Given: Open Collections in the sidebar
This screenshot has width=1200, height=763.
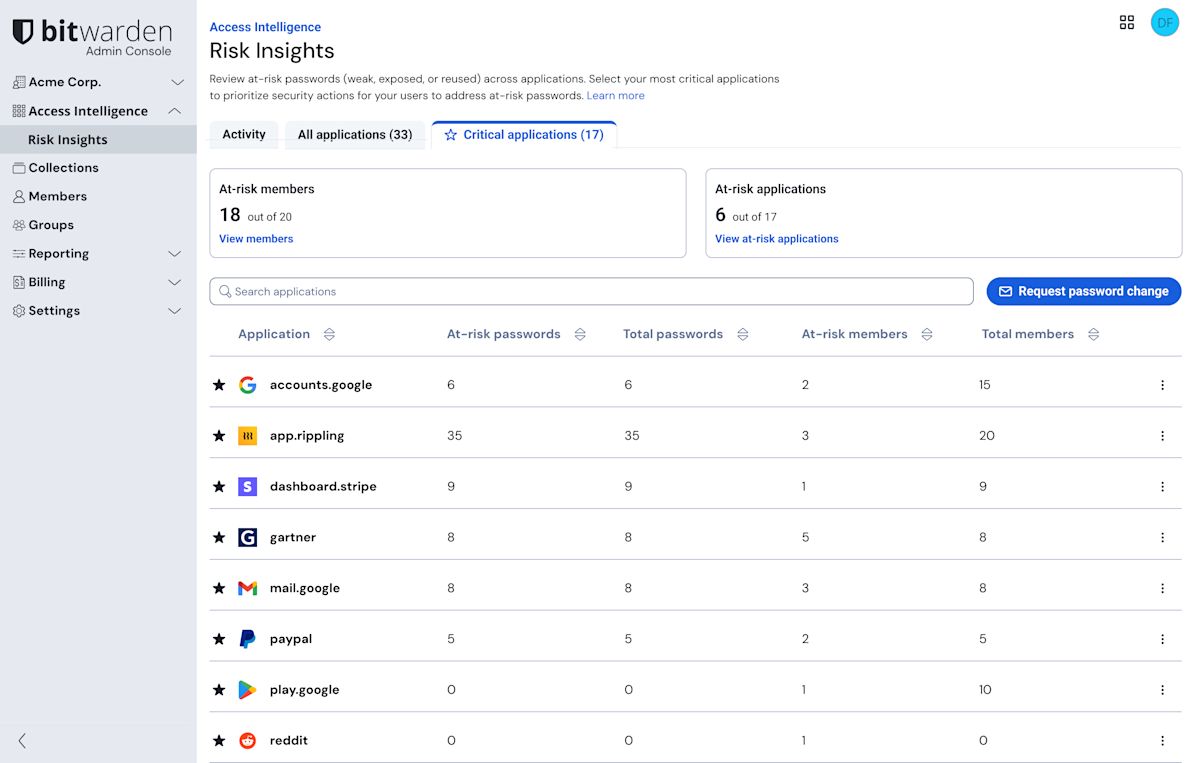Looking at the screenshot, I should 63,168.
